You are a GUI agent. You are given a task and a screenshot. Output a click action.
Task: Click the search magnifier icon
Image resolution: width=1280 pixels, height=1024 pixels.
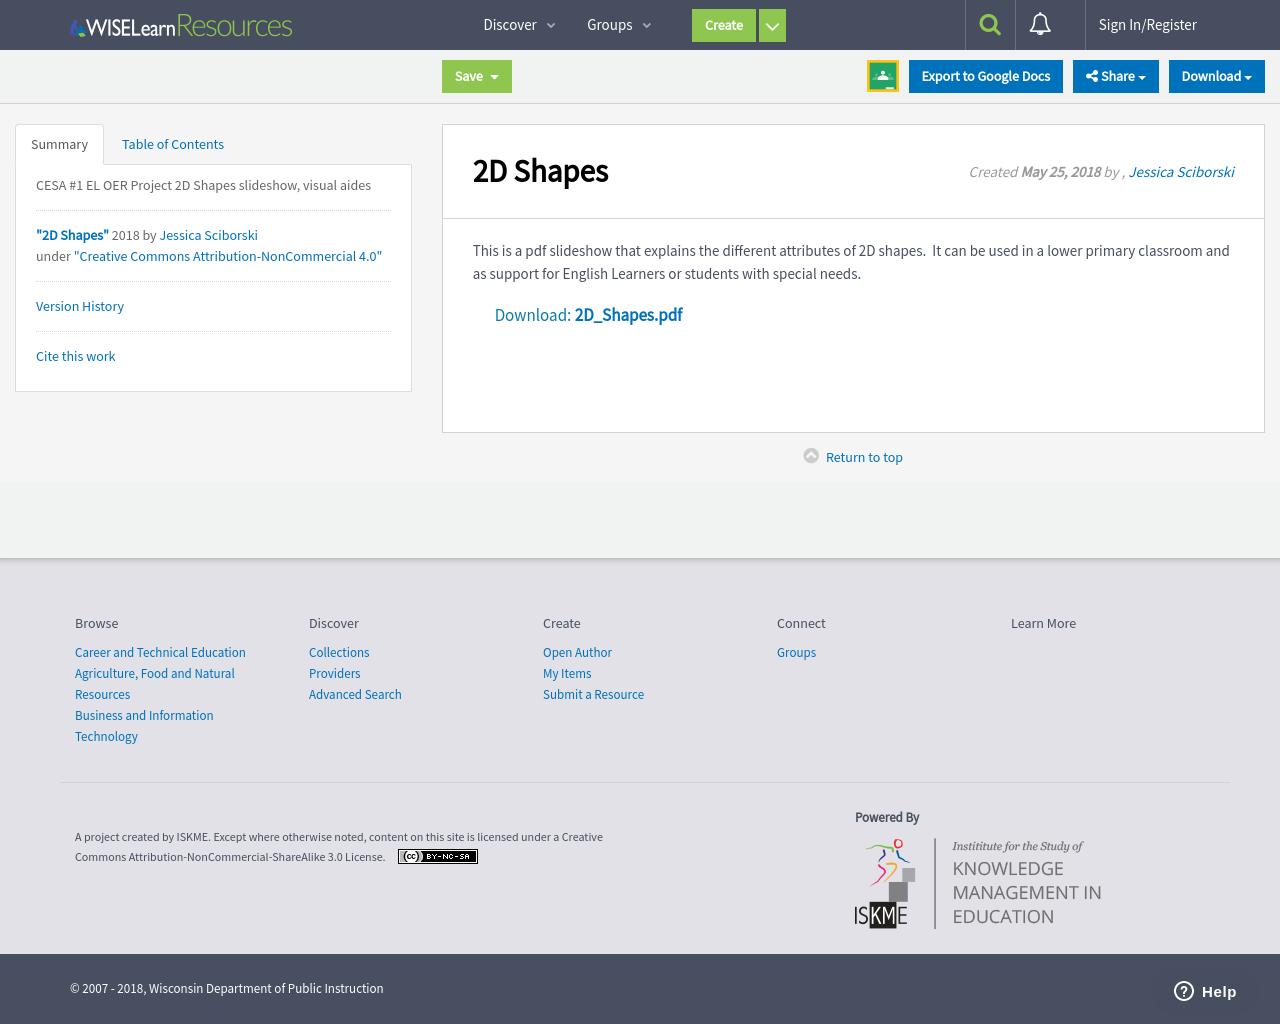coord(989,24)
